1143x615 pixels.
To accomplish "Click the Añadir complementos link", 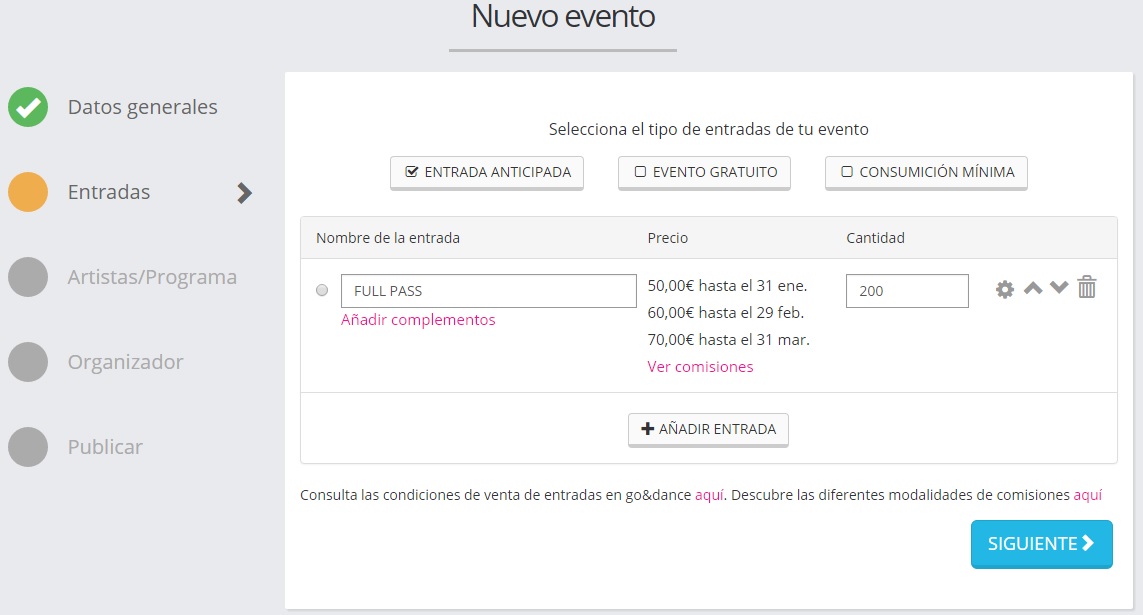I will click(x=417, y=320).
